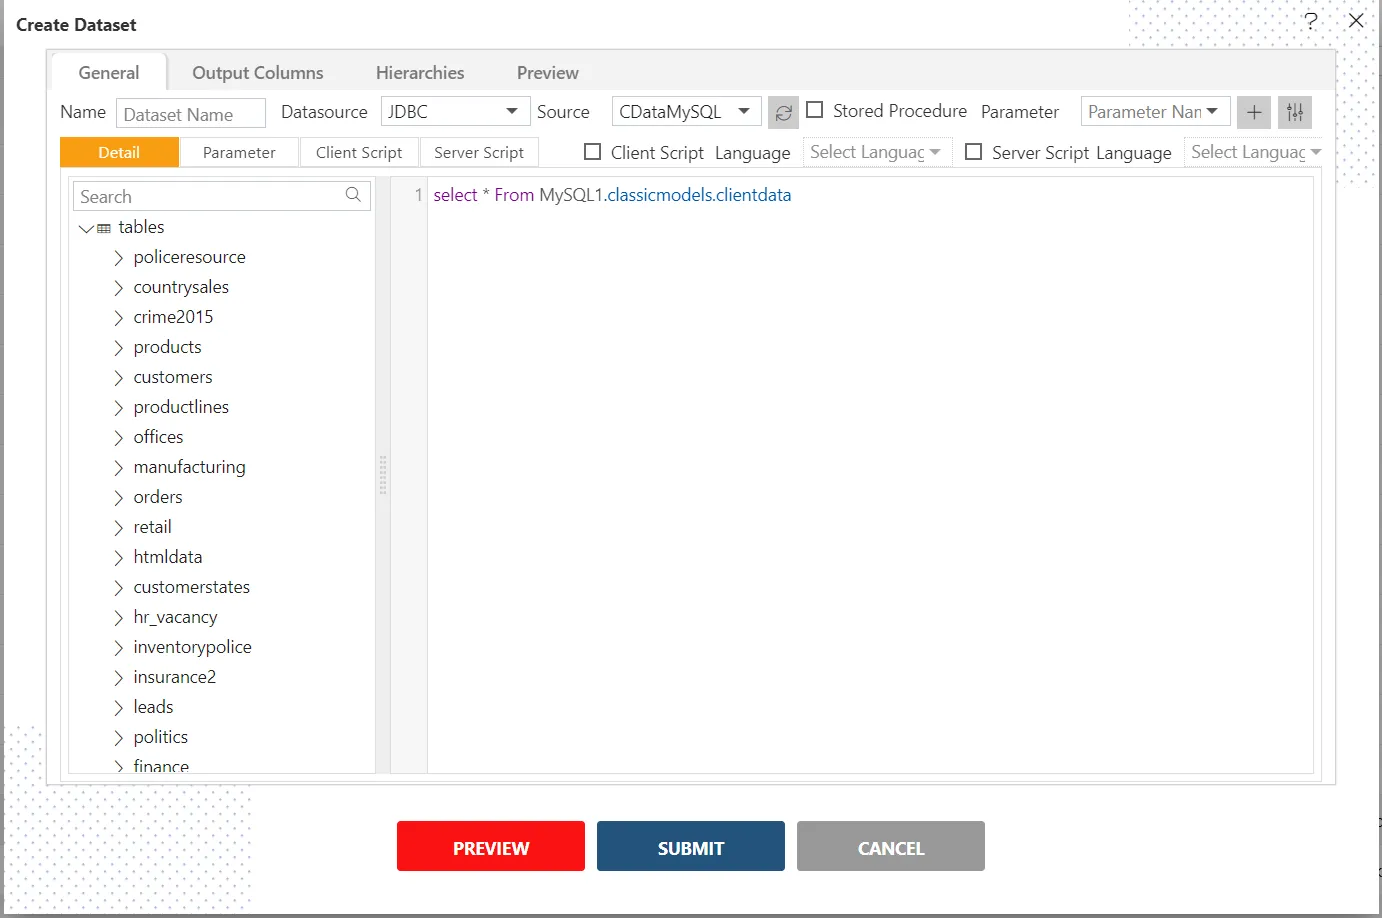Select the customers table name
Viewport: 1382px width, 918px height.
(x=173, y=377)
